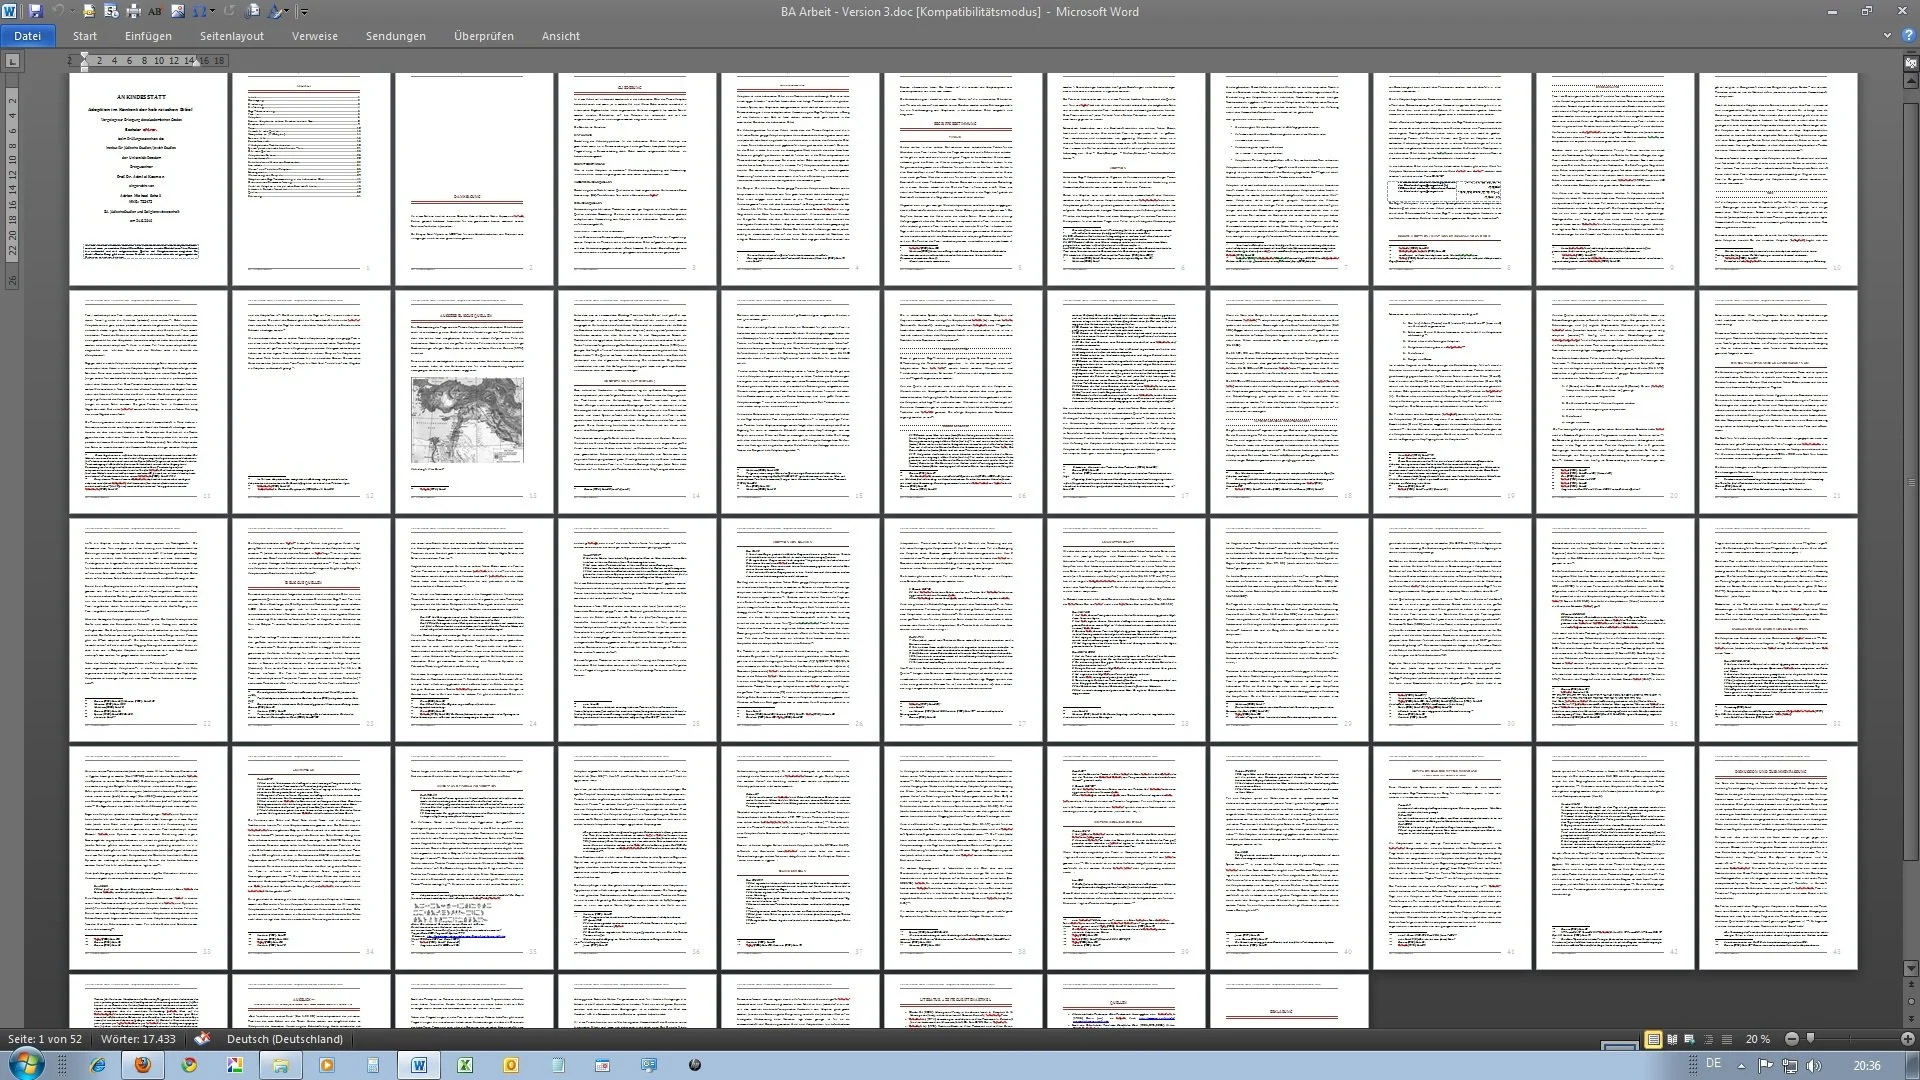Switch to Print Layout view
1920x1080 pixels.
pos(1654,1039)
